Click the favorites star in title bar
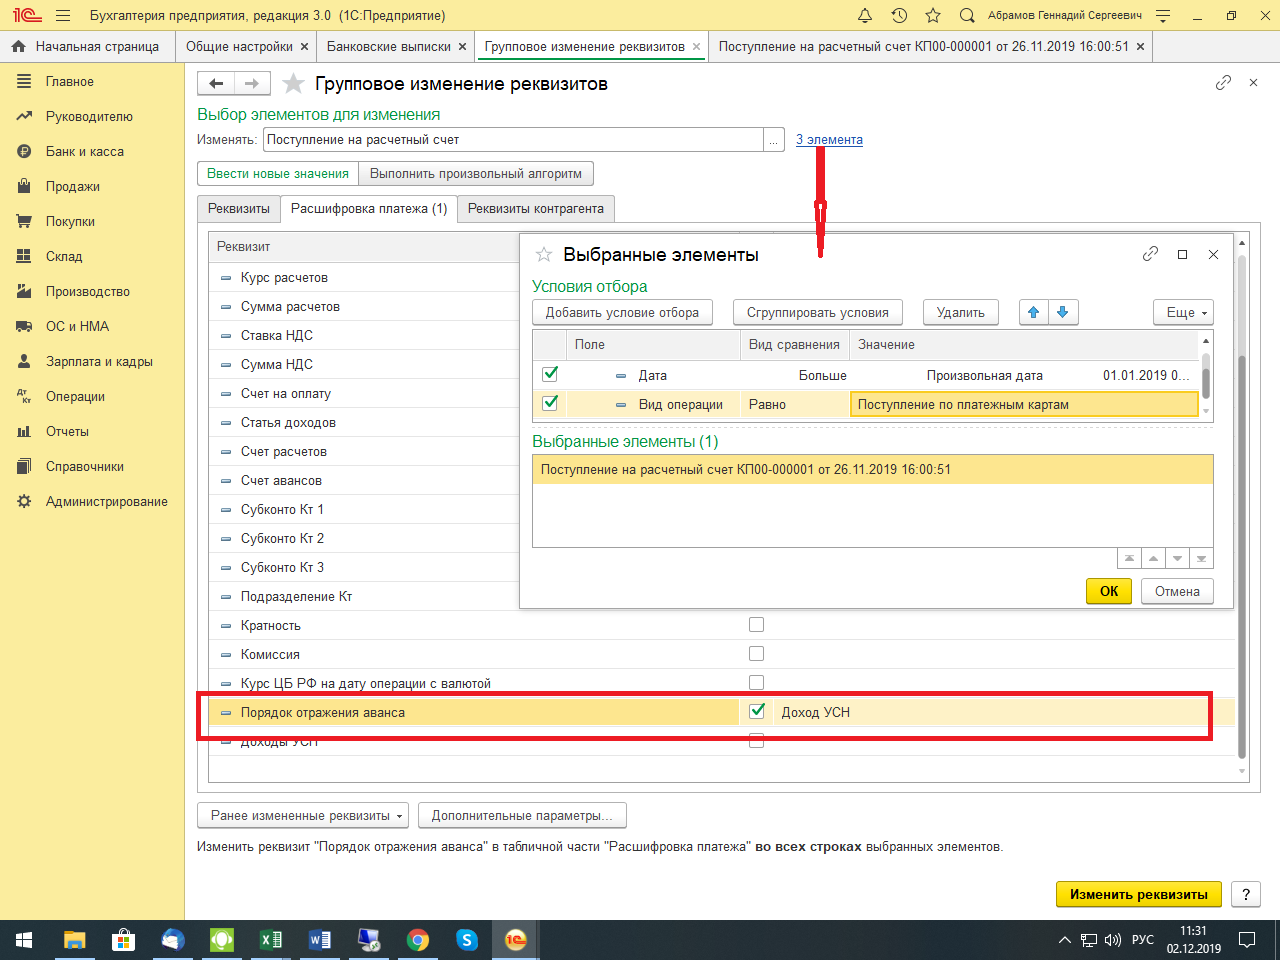This screenshot has width=1280, height=960. point(933,16)
